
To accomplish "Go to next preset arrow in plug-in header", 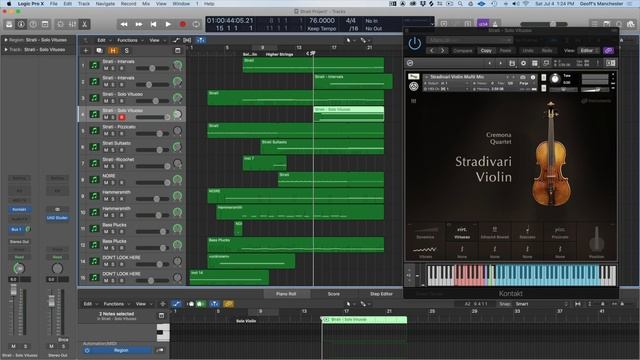I will tap(442, 51).
